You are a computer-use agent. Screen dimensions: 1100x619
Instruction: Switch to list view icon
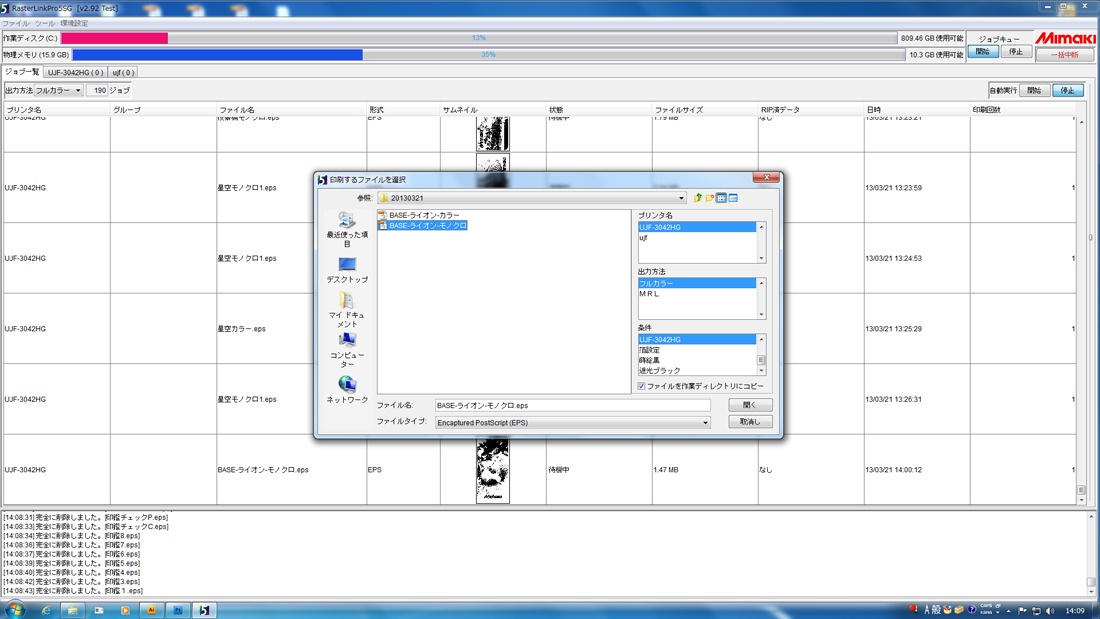point(721,199)
